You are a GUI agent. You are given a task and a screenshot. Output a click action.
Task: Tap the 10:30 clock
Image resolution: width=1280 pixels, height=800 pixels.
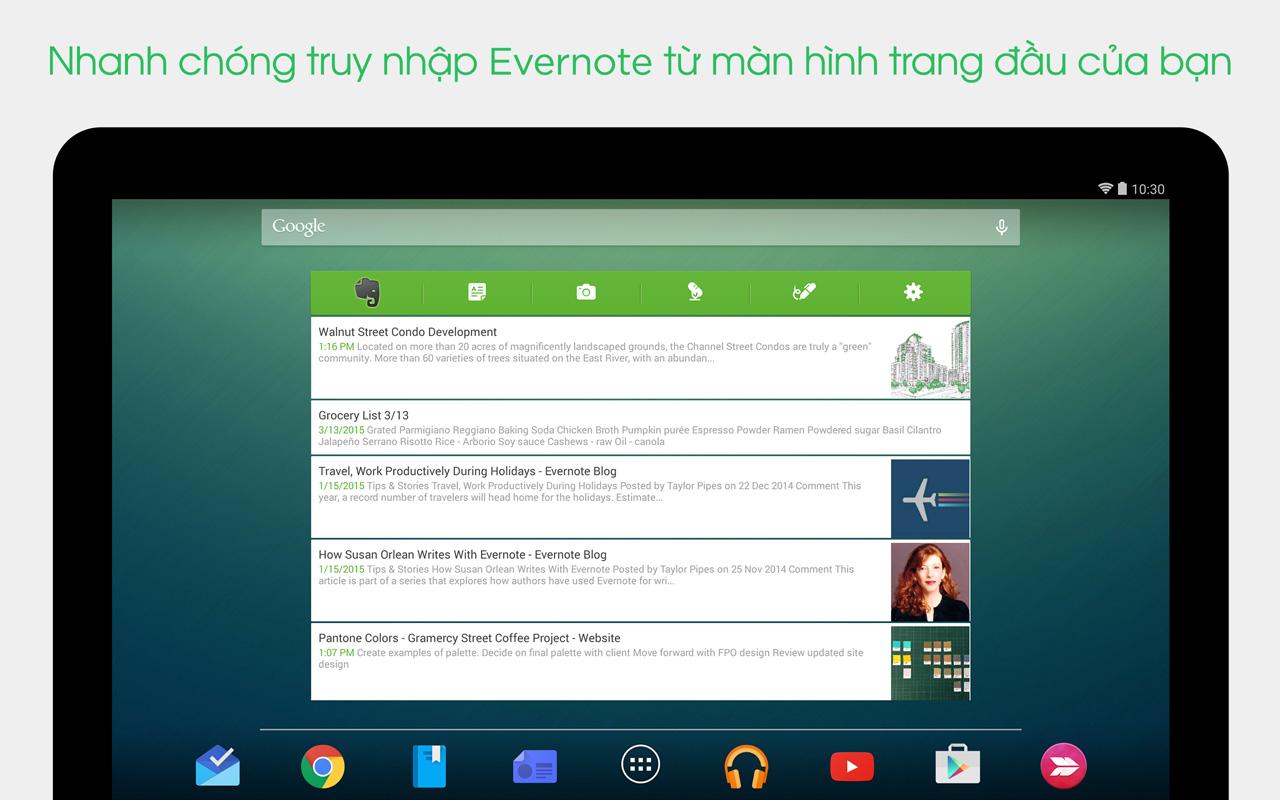[x=1148, y=189]
